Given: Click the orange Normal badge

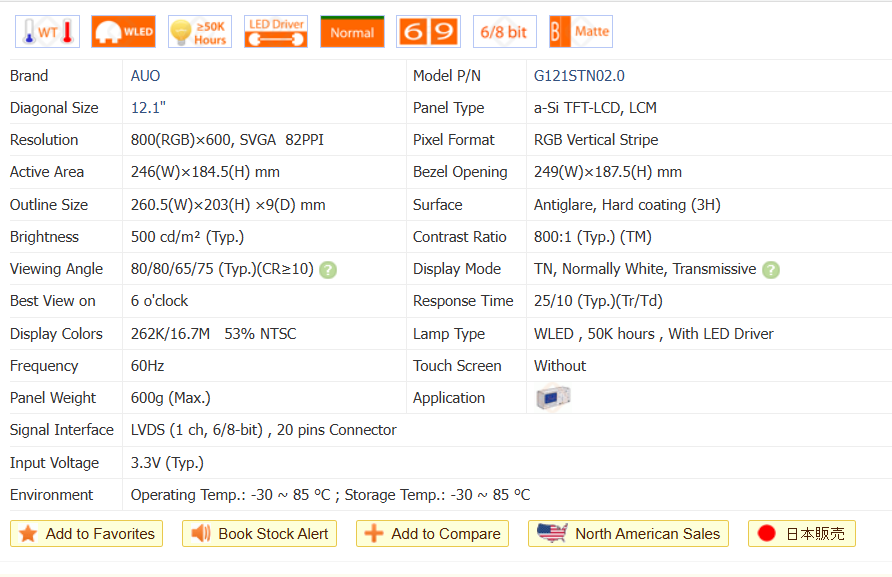Looking at the screenshot, I should click(352, 32).
